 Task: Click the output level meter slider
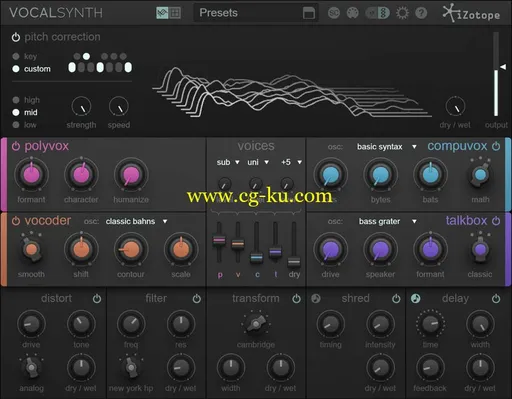click(502, 67)
